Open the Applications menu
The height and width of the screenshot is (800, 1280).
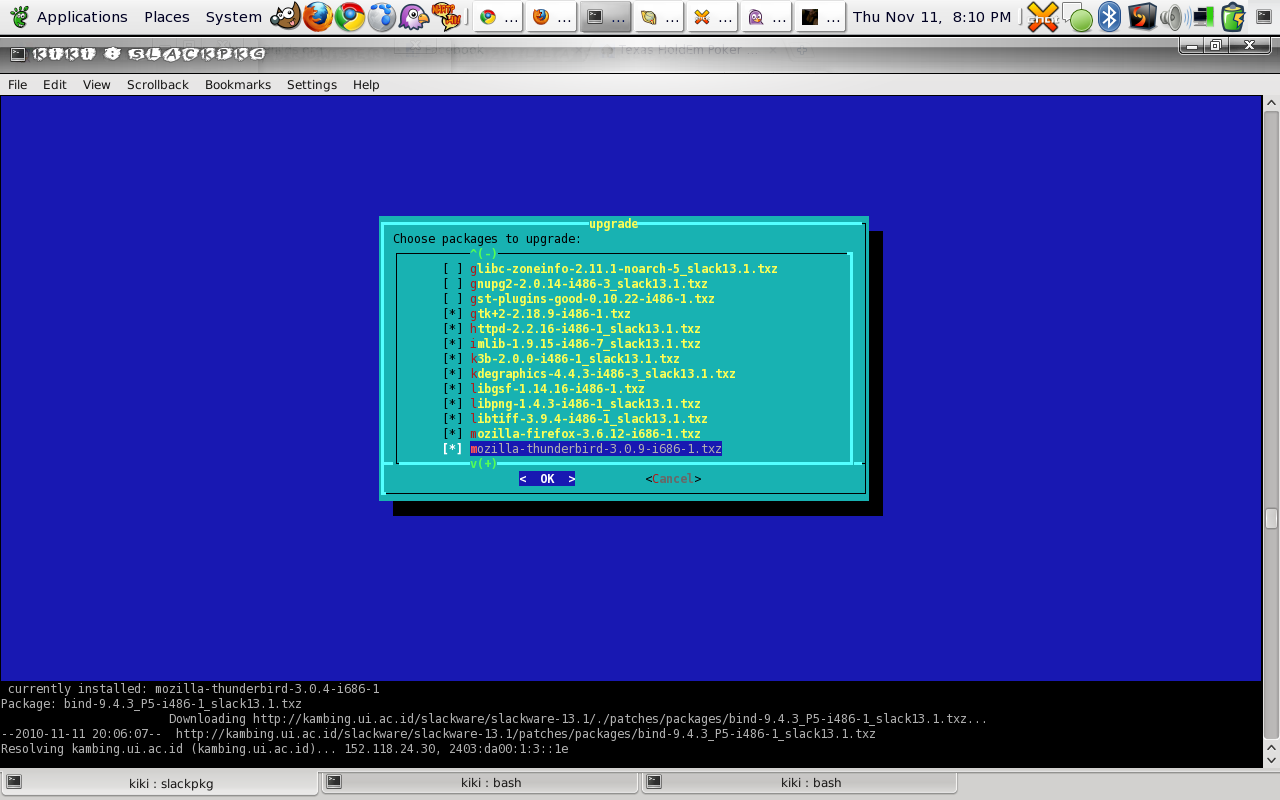pyautogui.click(x=82, y=17)
